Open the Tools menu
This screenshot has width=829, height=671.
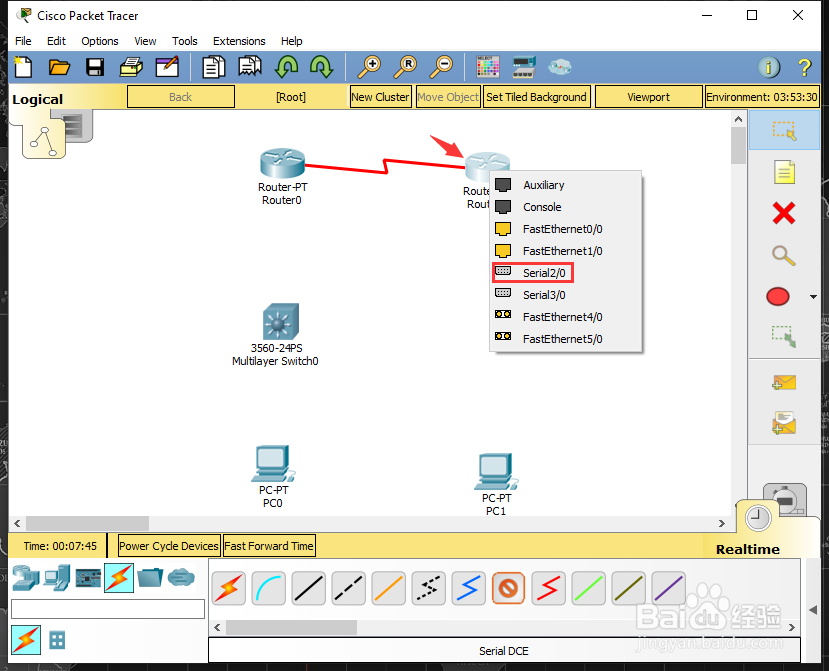(185, 41)
